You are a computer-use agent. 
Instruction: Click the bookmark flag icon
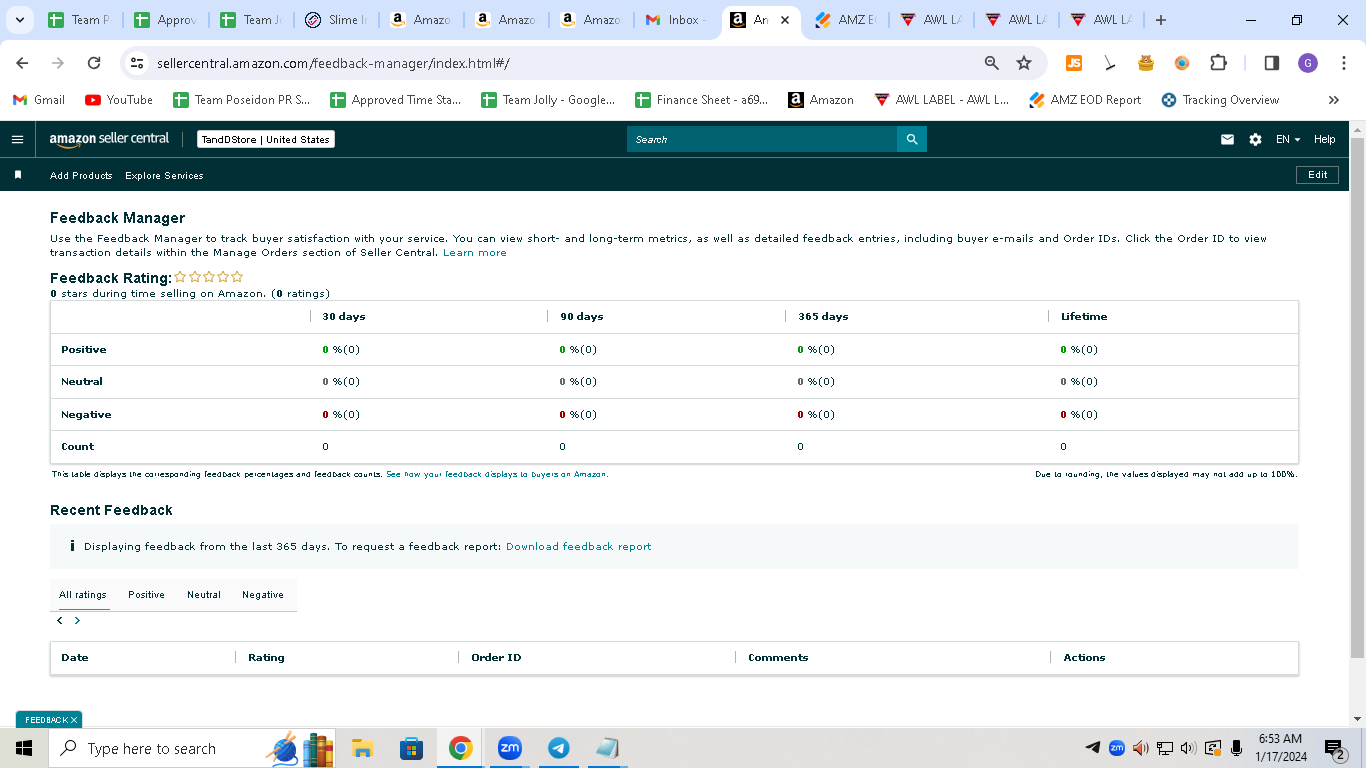(18, 175)
